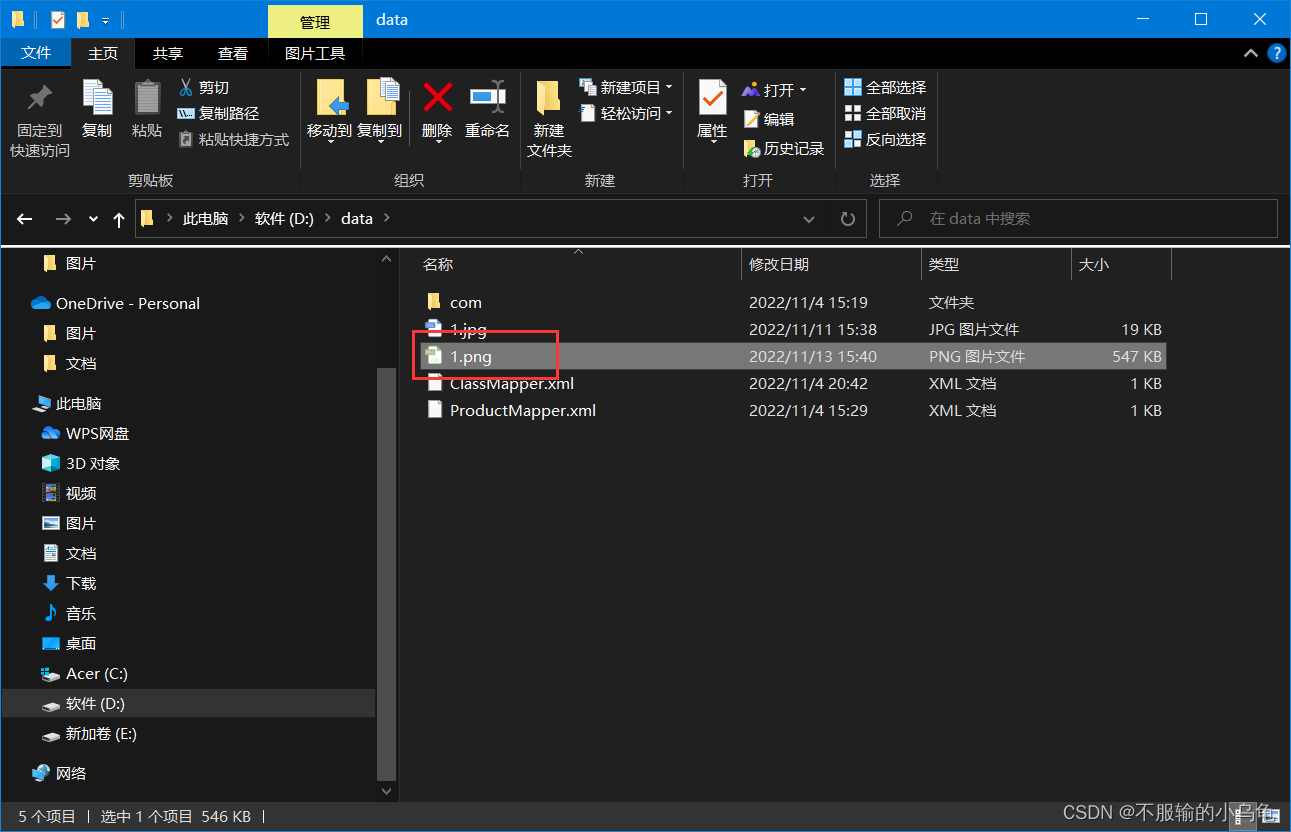
Task: Click the search box 在 data 中搜索
Action: (x=1078, y=218)
